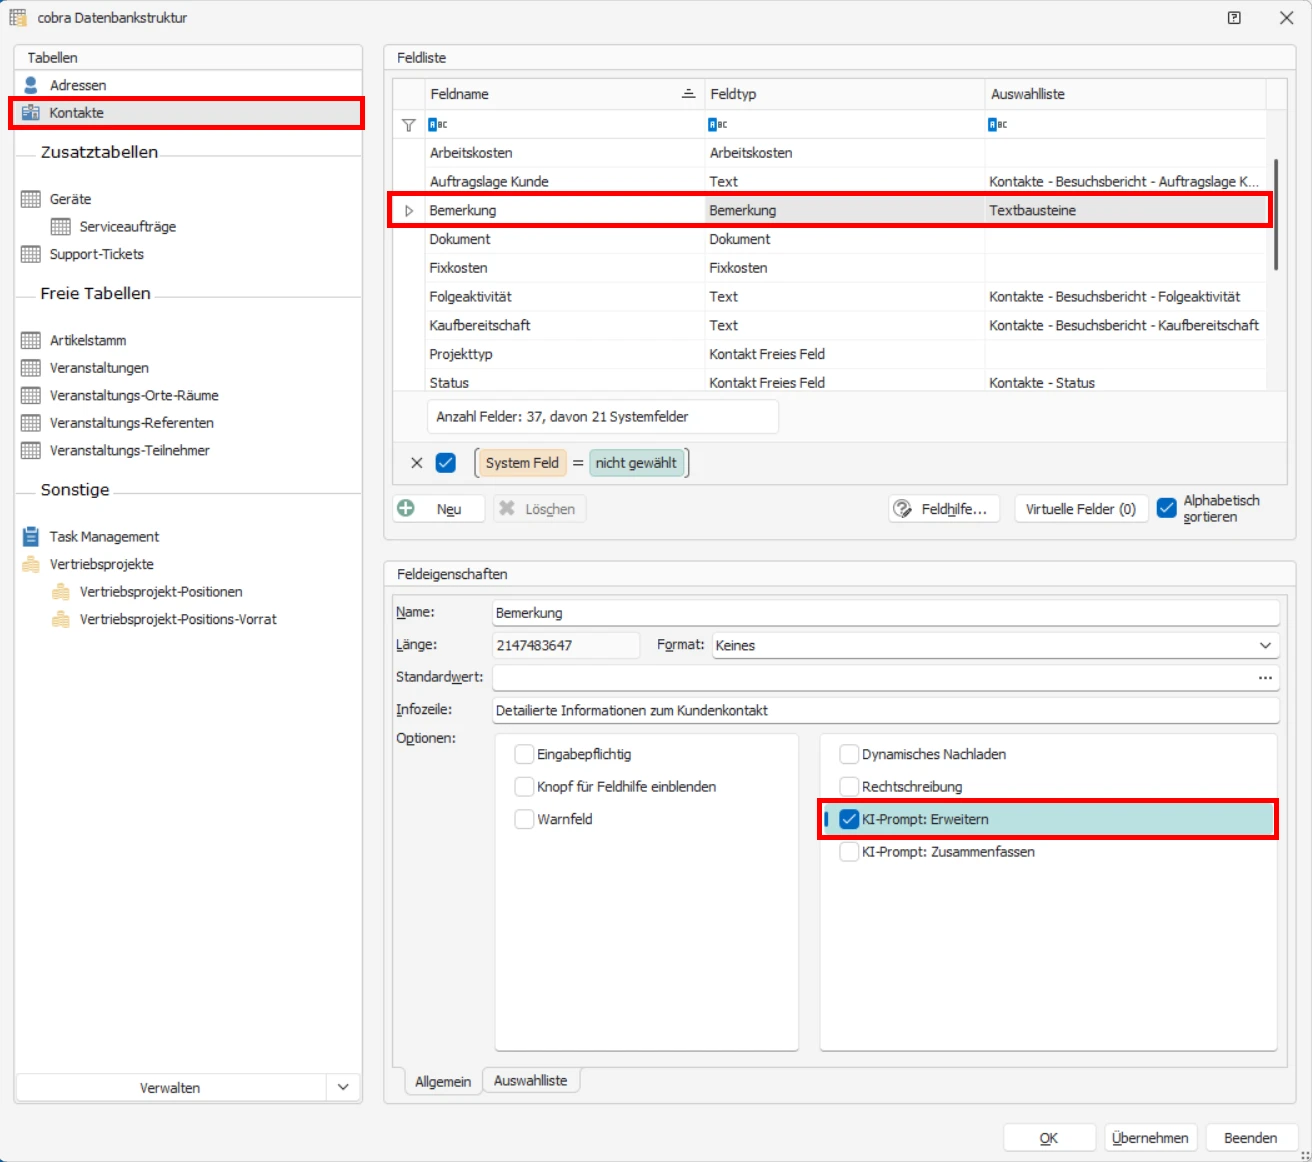Click into the Infozeile text field
The height and width of the screenshot is (1162, 1312).
click(x=885, y=710)
